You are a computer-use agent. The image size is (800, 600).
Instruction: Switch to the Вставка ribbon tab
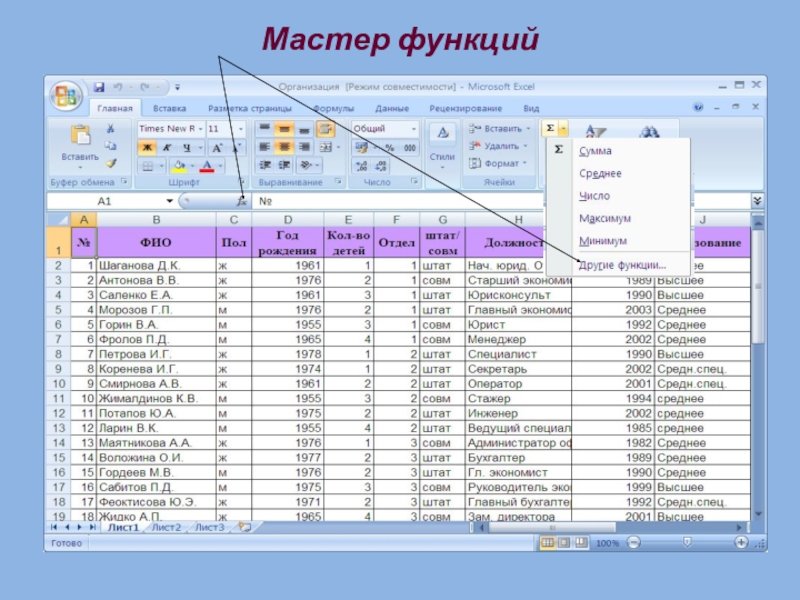169,108
